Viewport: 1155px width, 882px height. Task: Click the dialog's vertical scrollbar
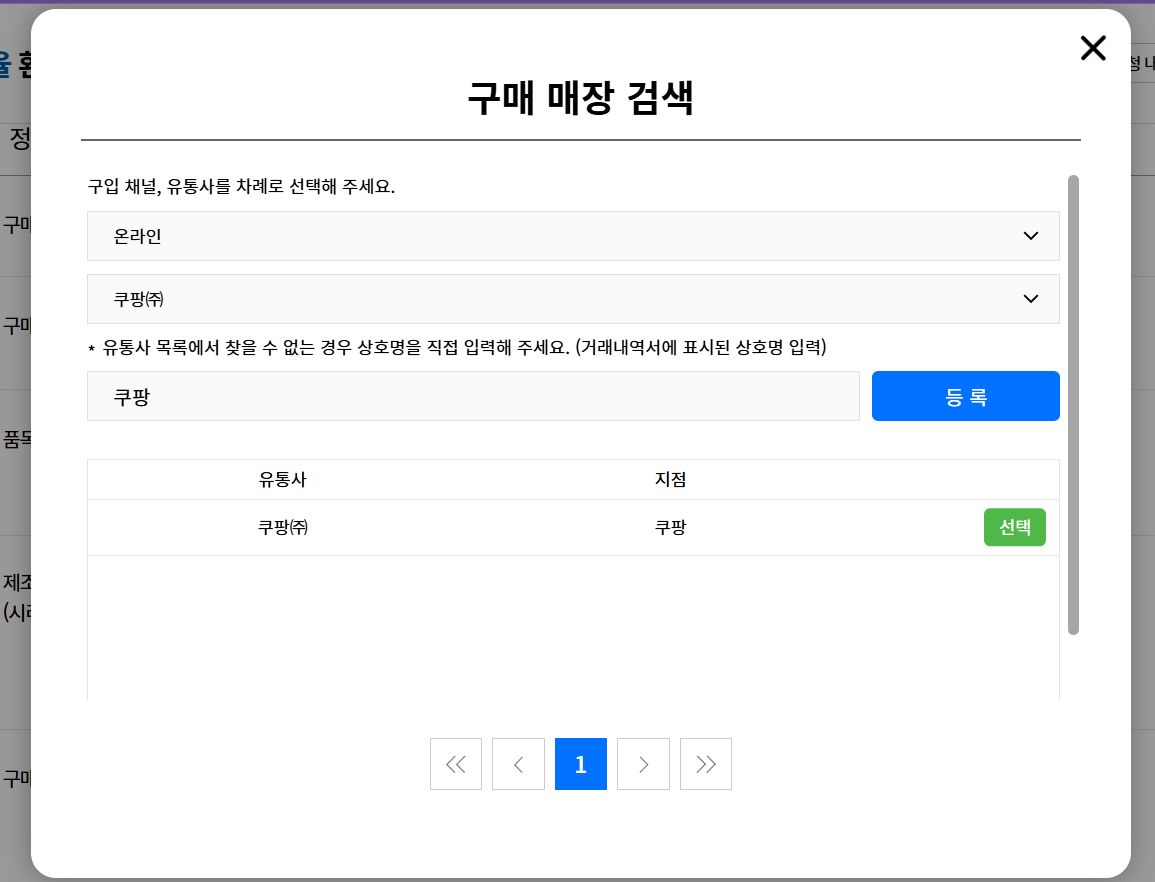(x=1073, y=405)
